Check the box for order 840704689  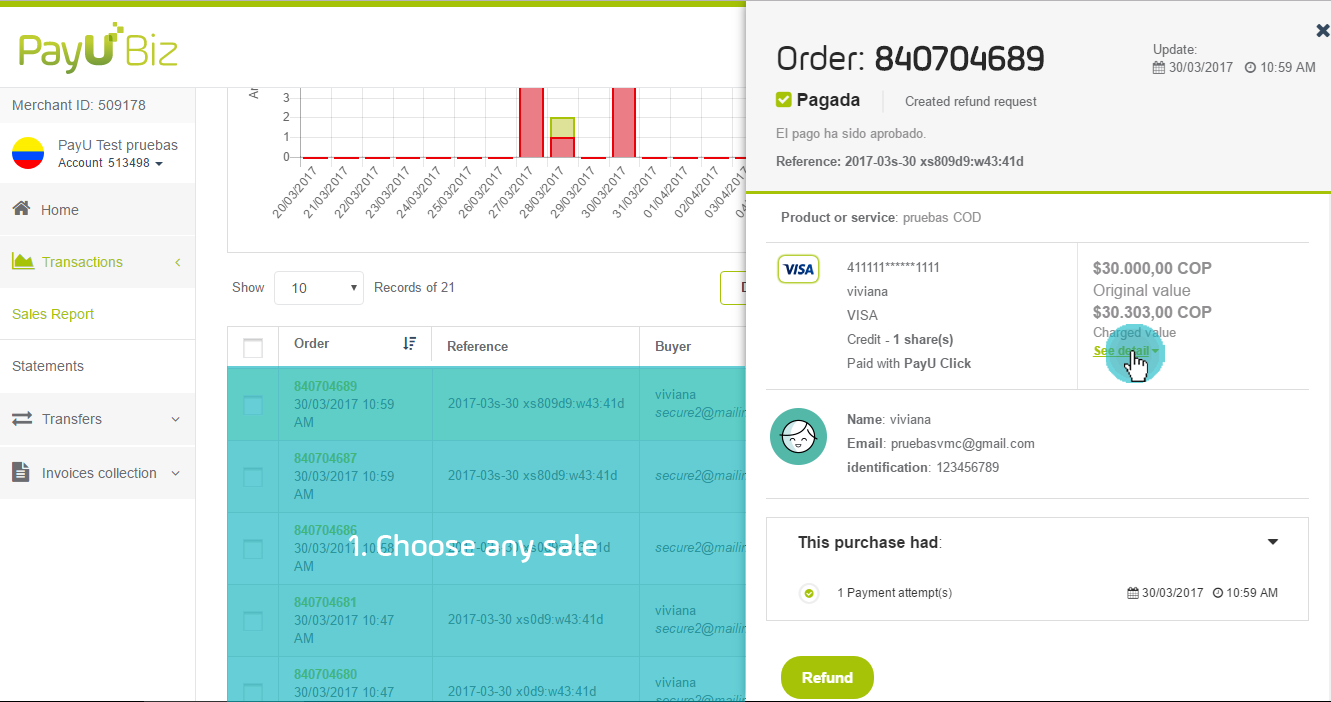click(x=253, y=404)
